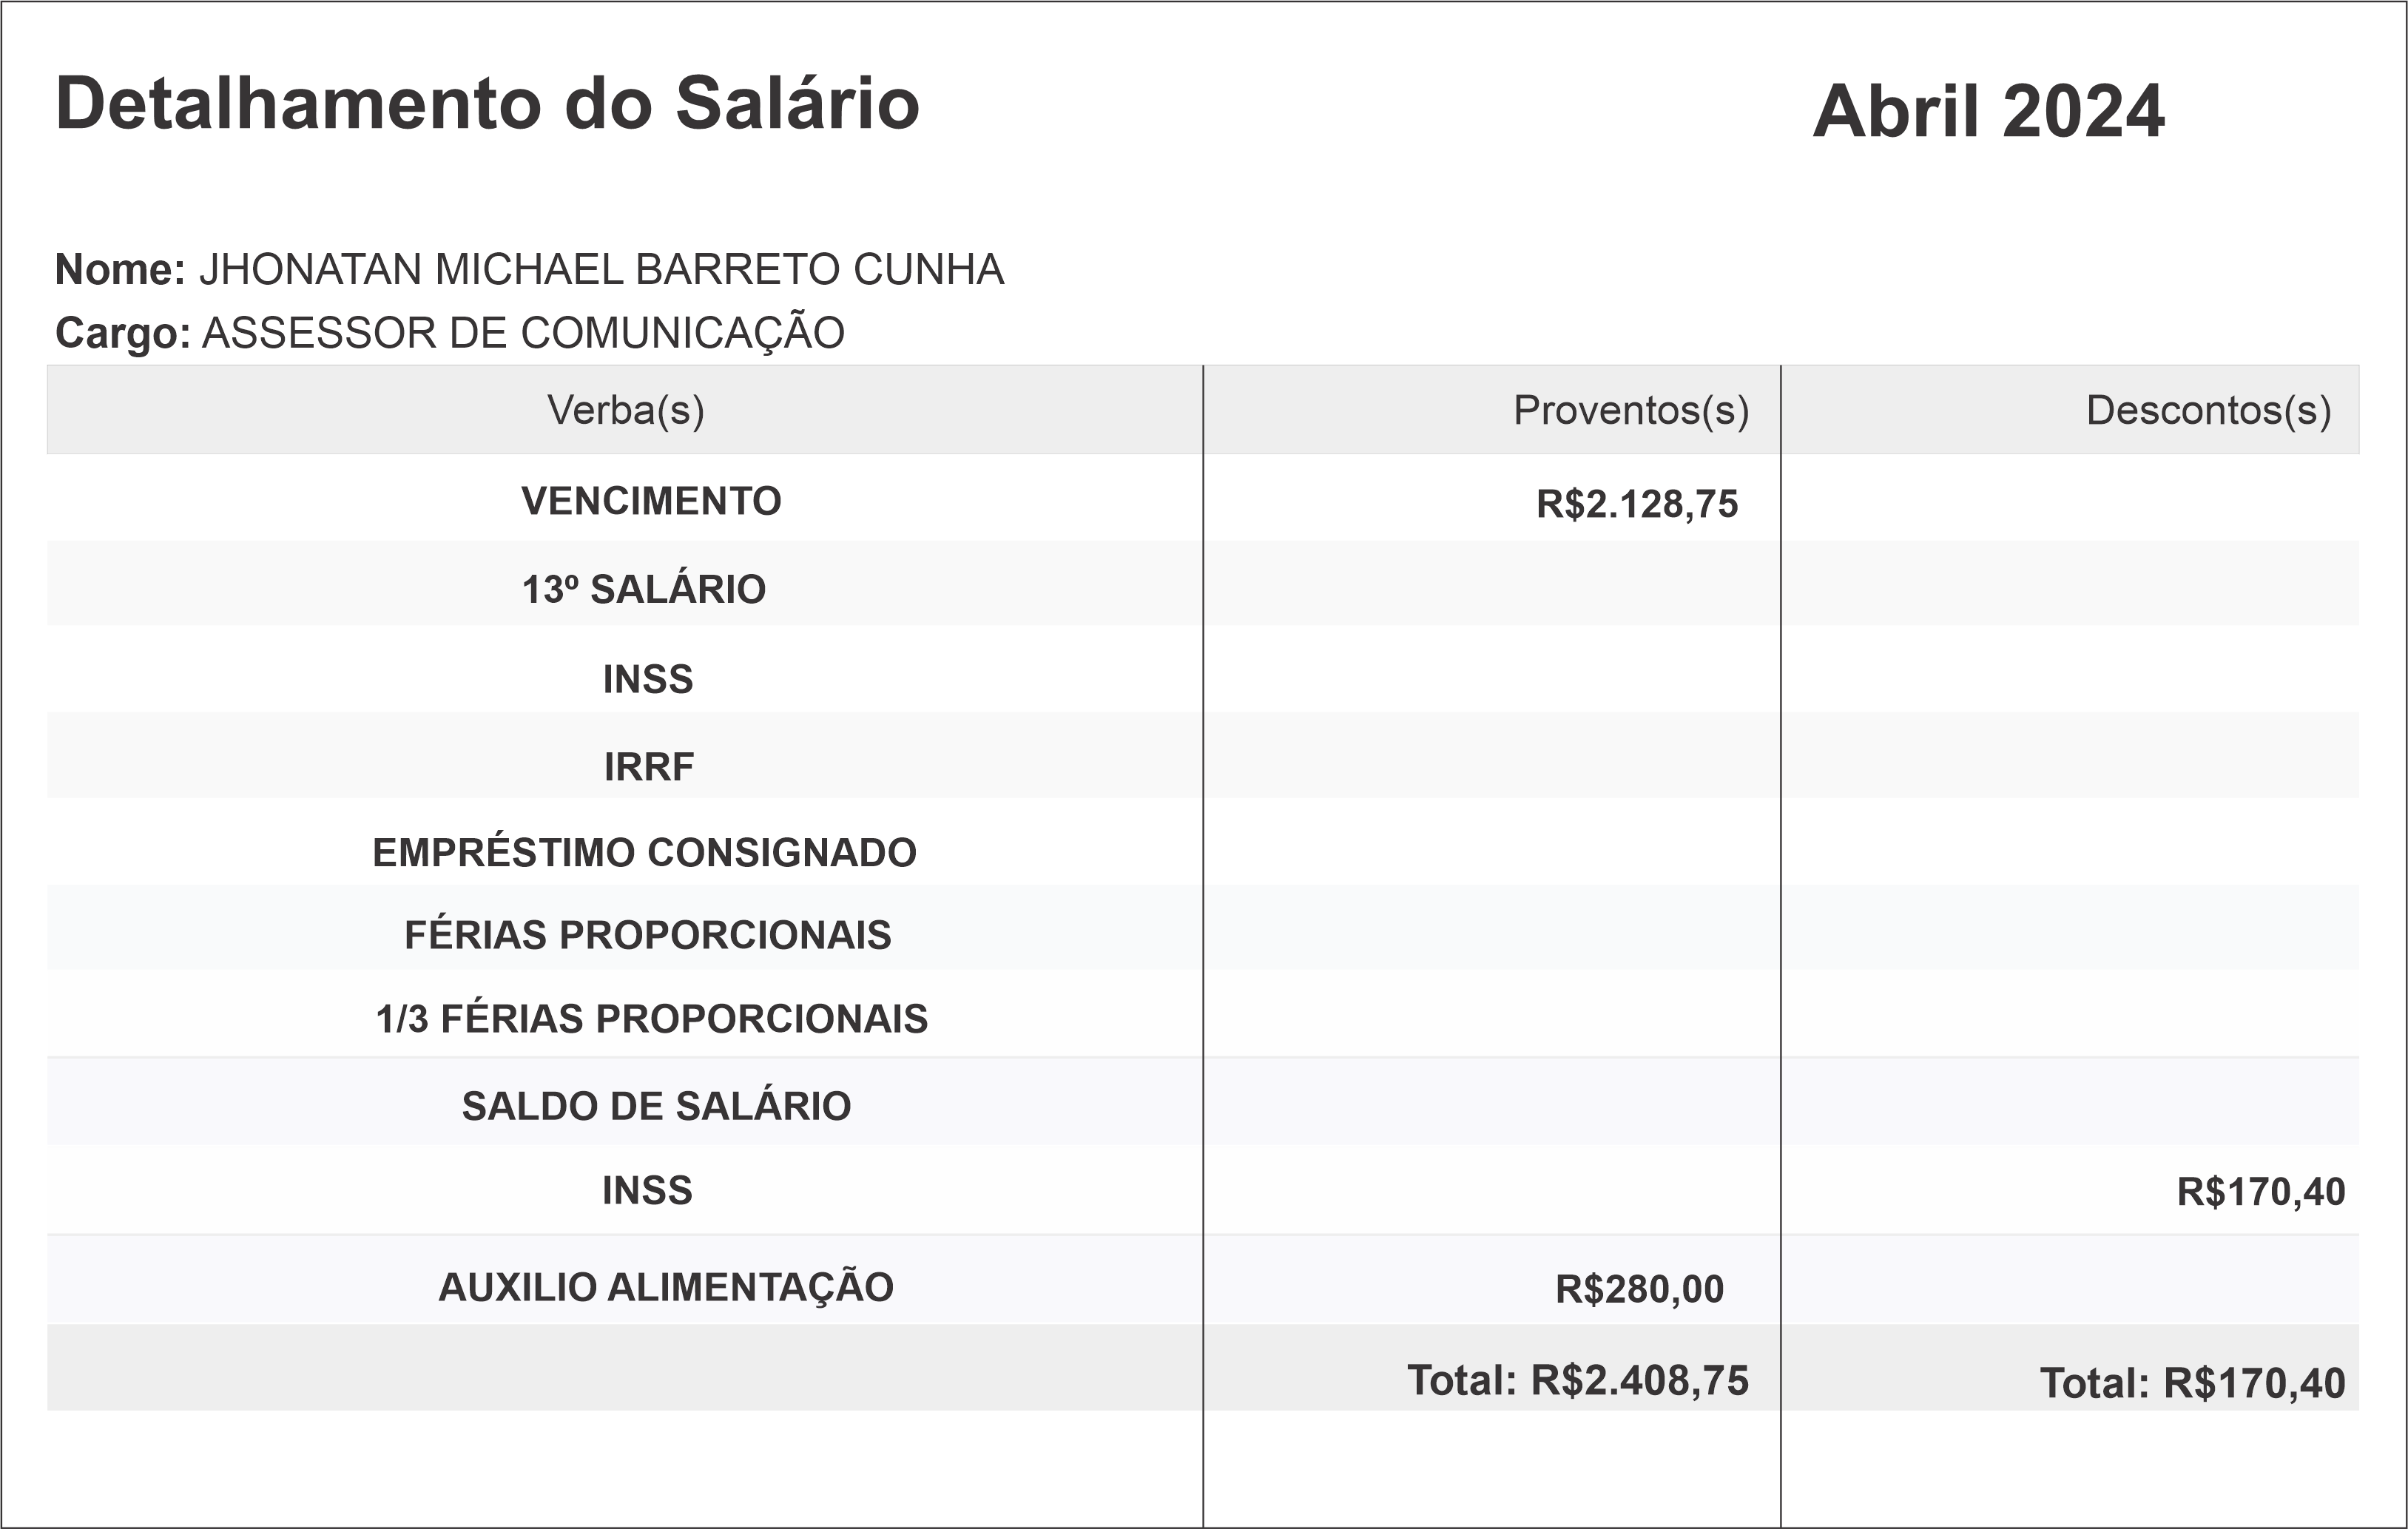This screenshot has width=2408, height=1529.
Task: Select the EMPRÉSTIMO CONSIGNADO row label
Action: [x=644, y=853]
